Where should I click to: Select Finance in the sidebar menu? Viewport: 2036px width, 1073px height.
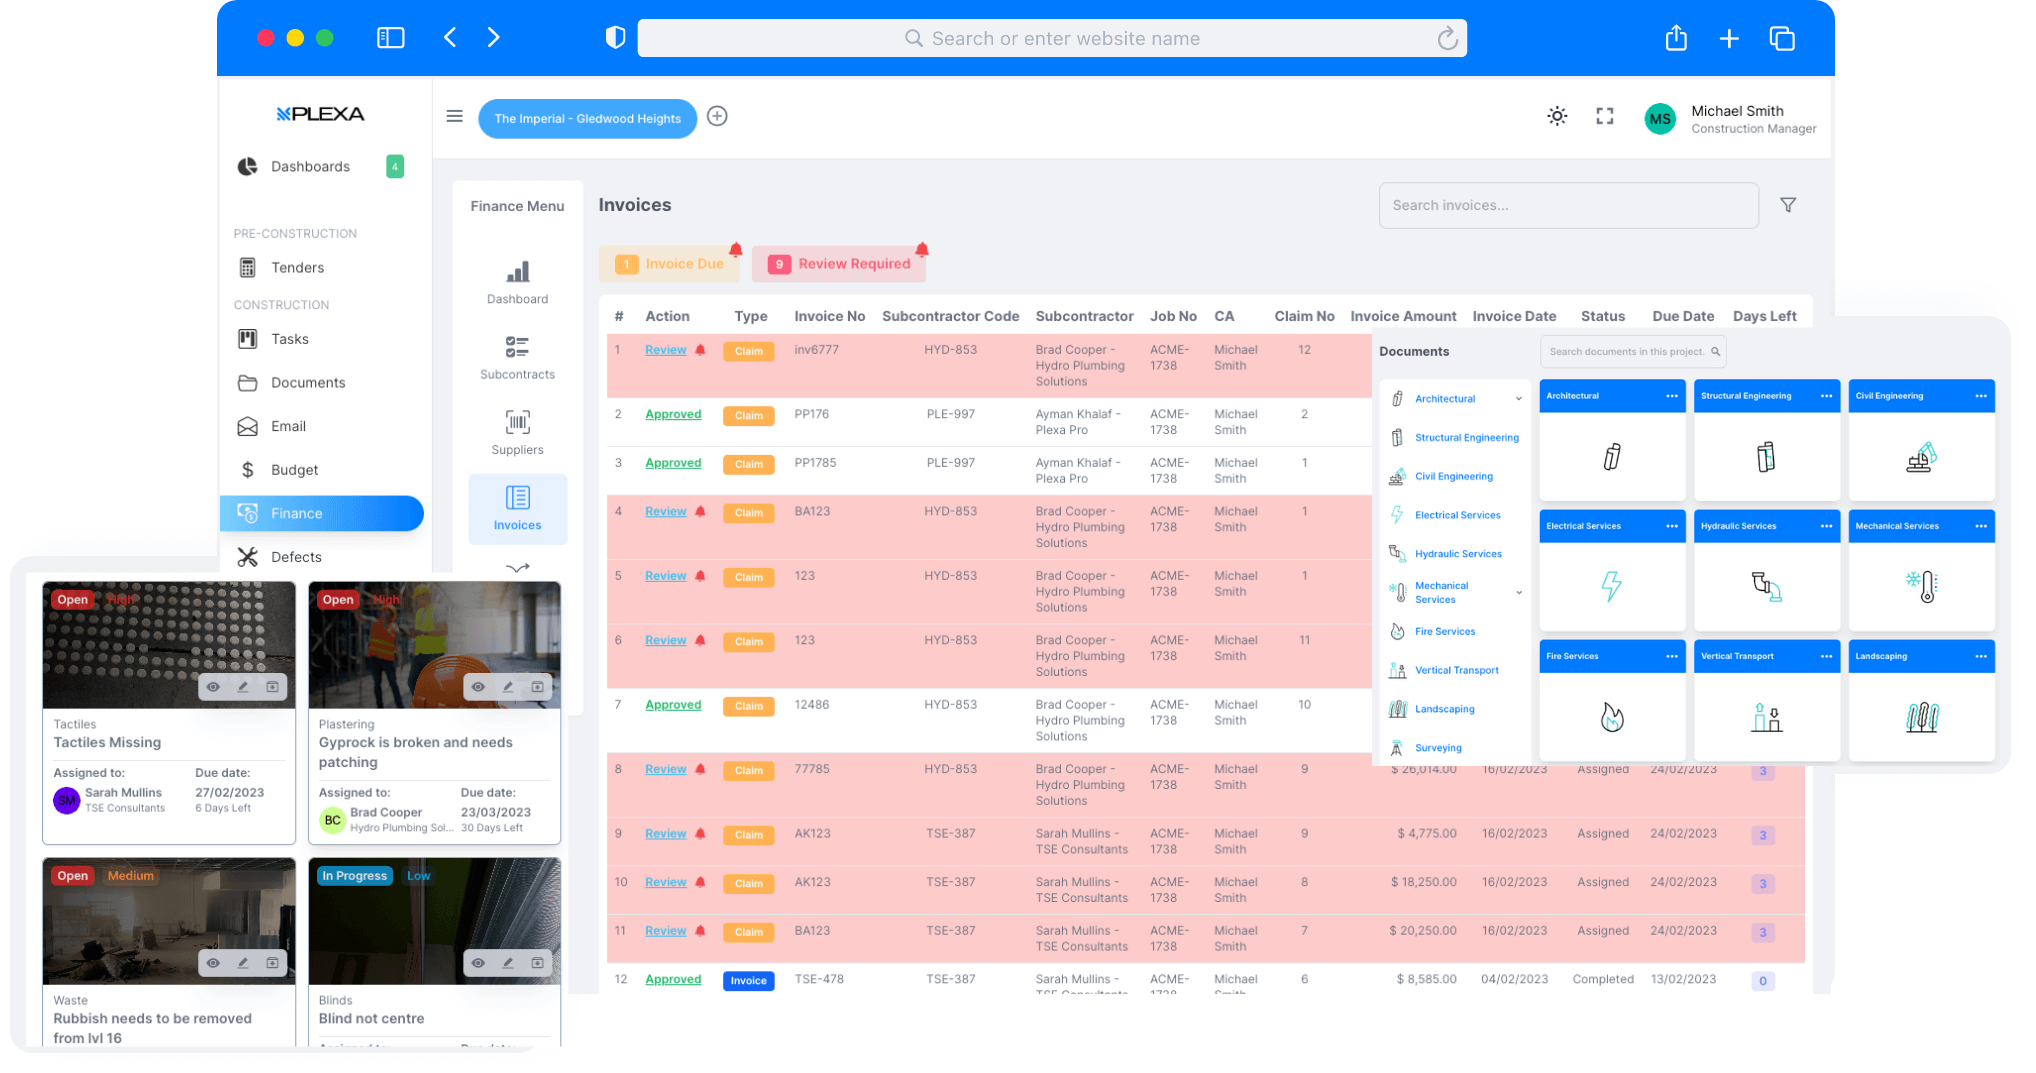coord(297,513)
